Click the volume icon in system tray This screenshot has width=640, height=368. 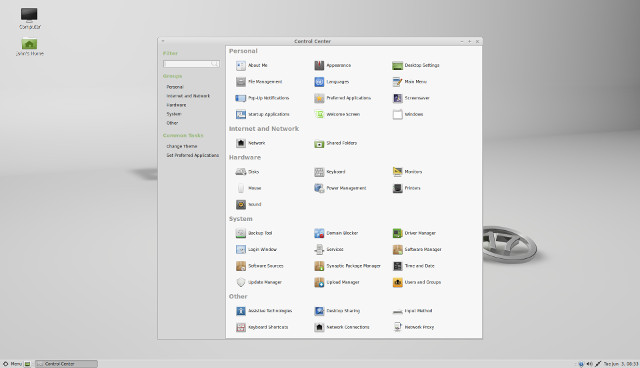[589, 364]
